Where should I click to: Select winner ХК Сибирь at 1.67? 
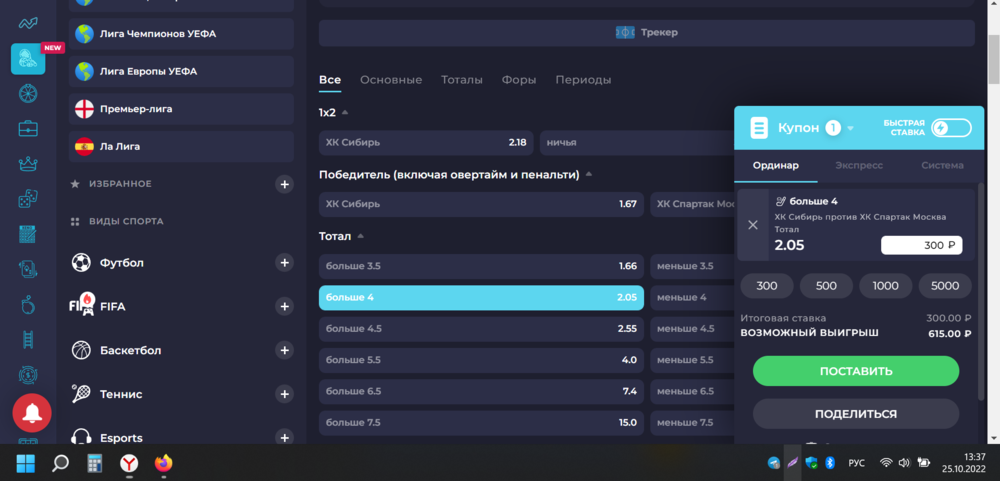click(482, 204)
